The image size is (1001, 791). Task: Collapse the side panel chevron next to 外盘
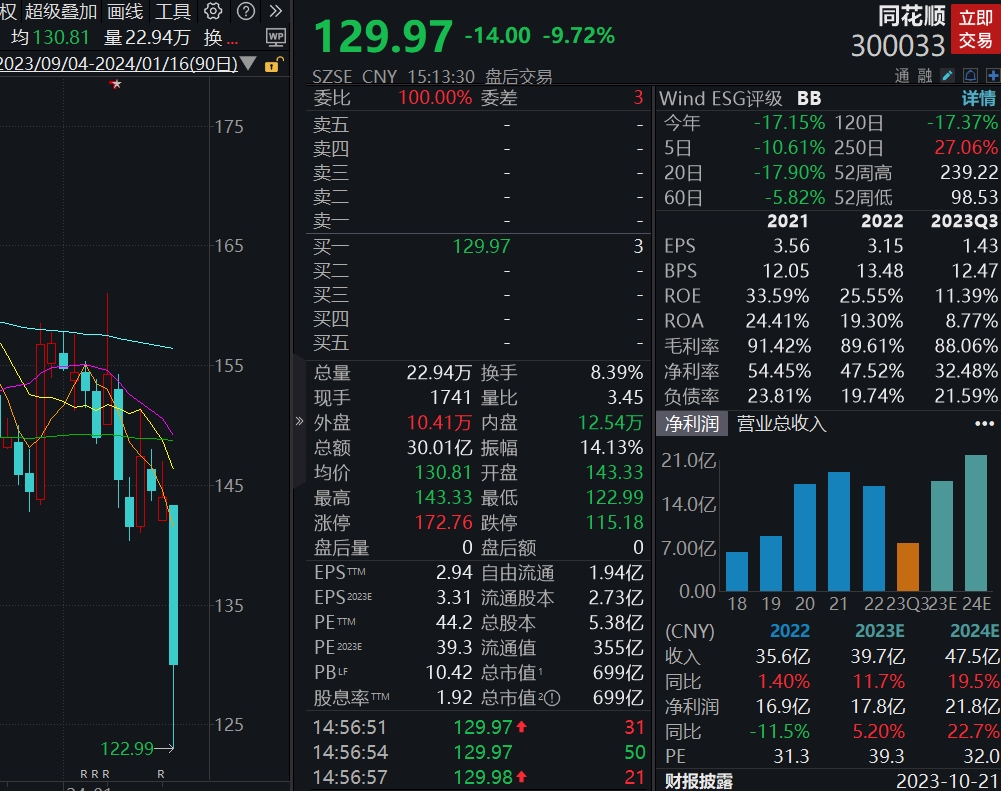pyautogui.click(x=299, y=421)
